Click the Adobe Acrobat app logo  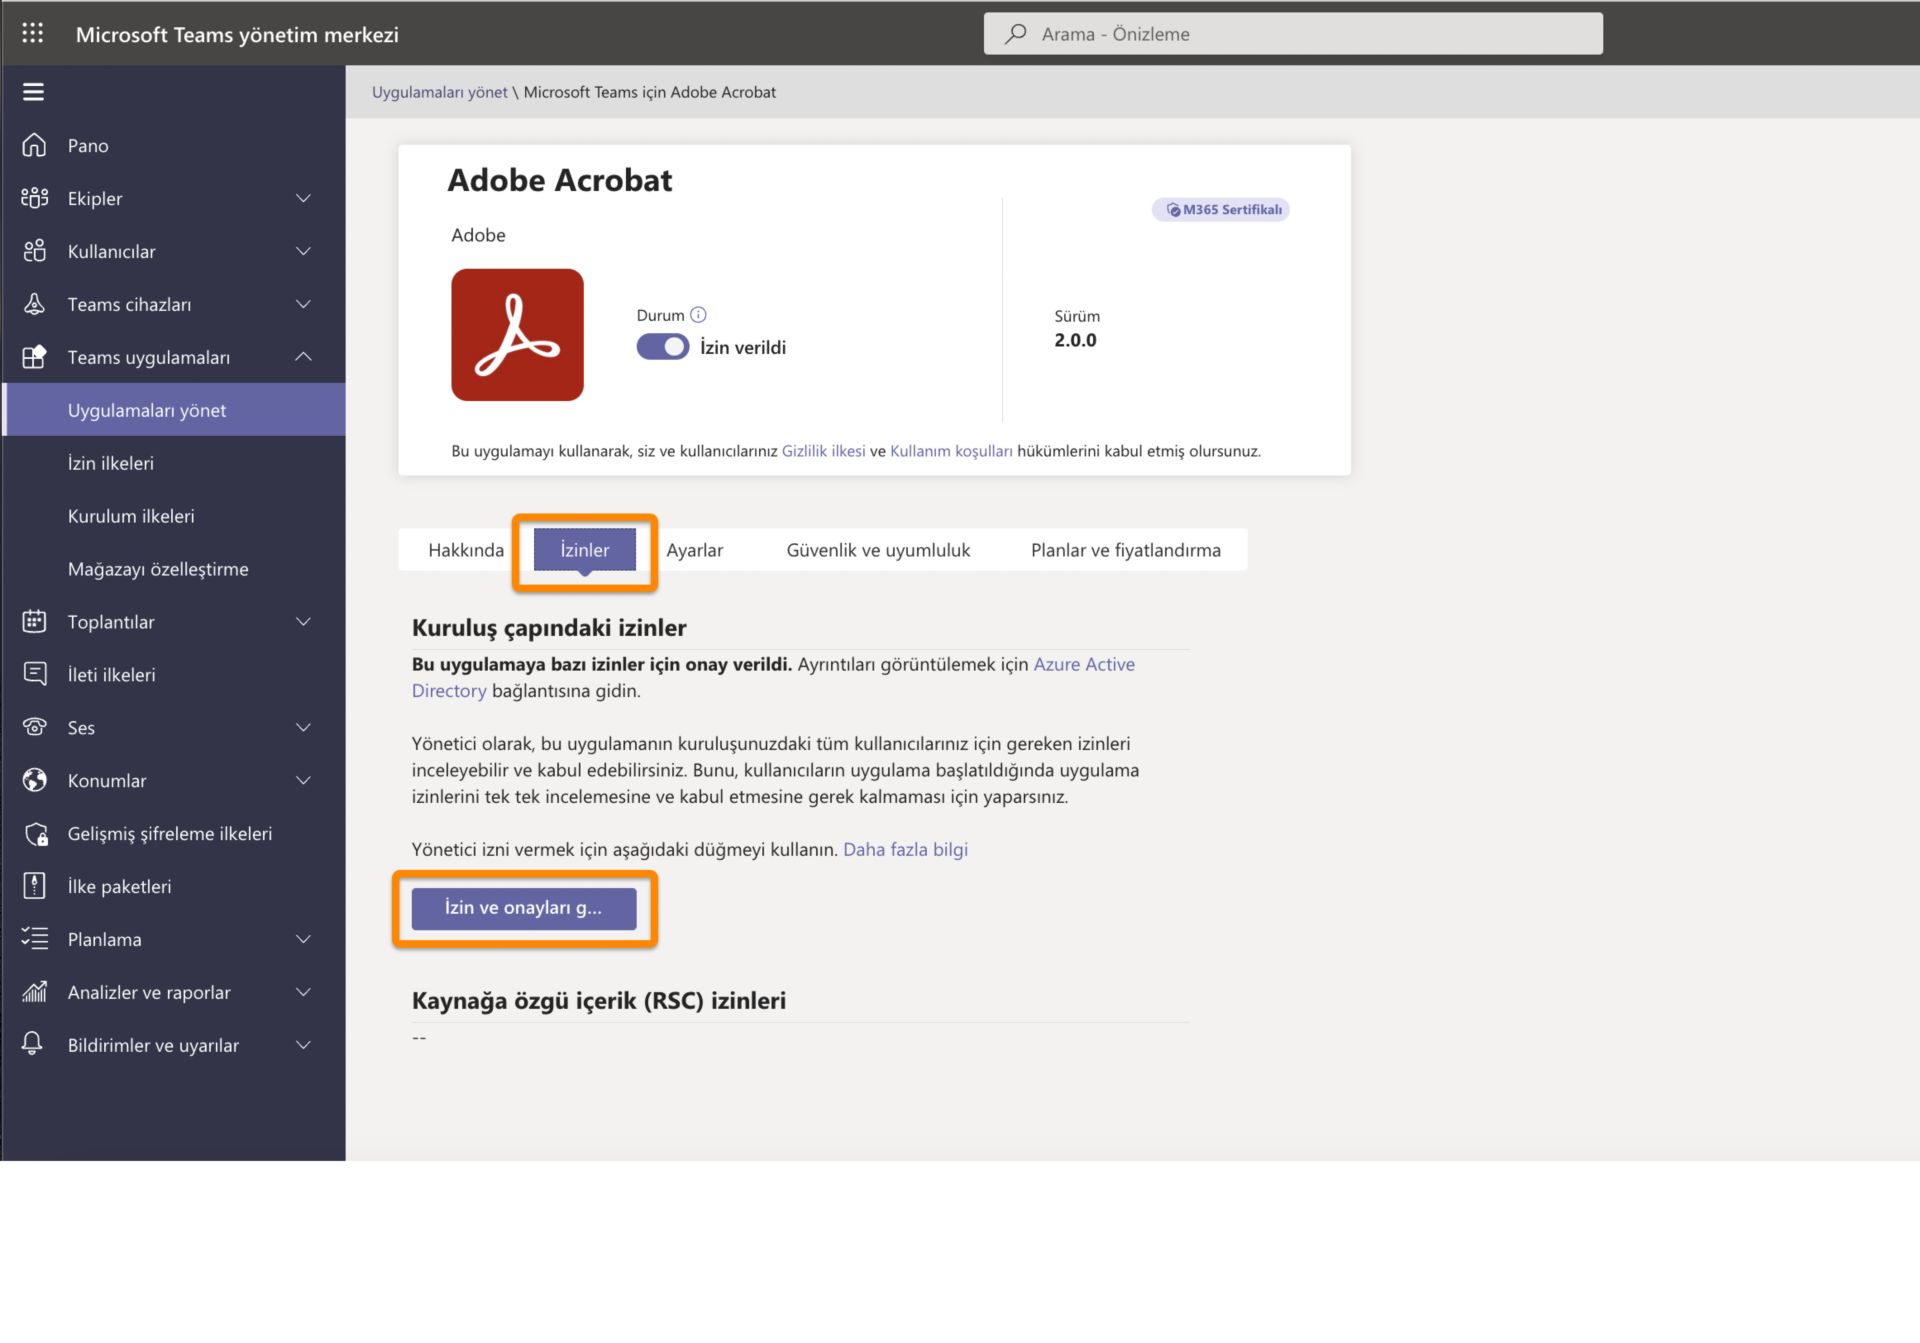coord(517,335)
